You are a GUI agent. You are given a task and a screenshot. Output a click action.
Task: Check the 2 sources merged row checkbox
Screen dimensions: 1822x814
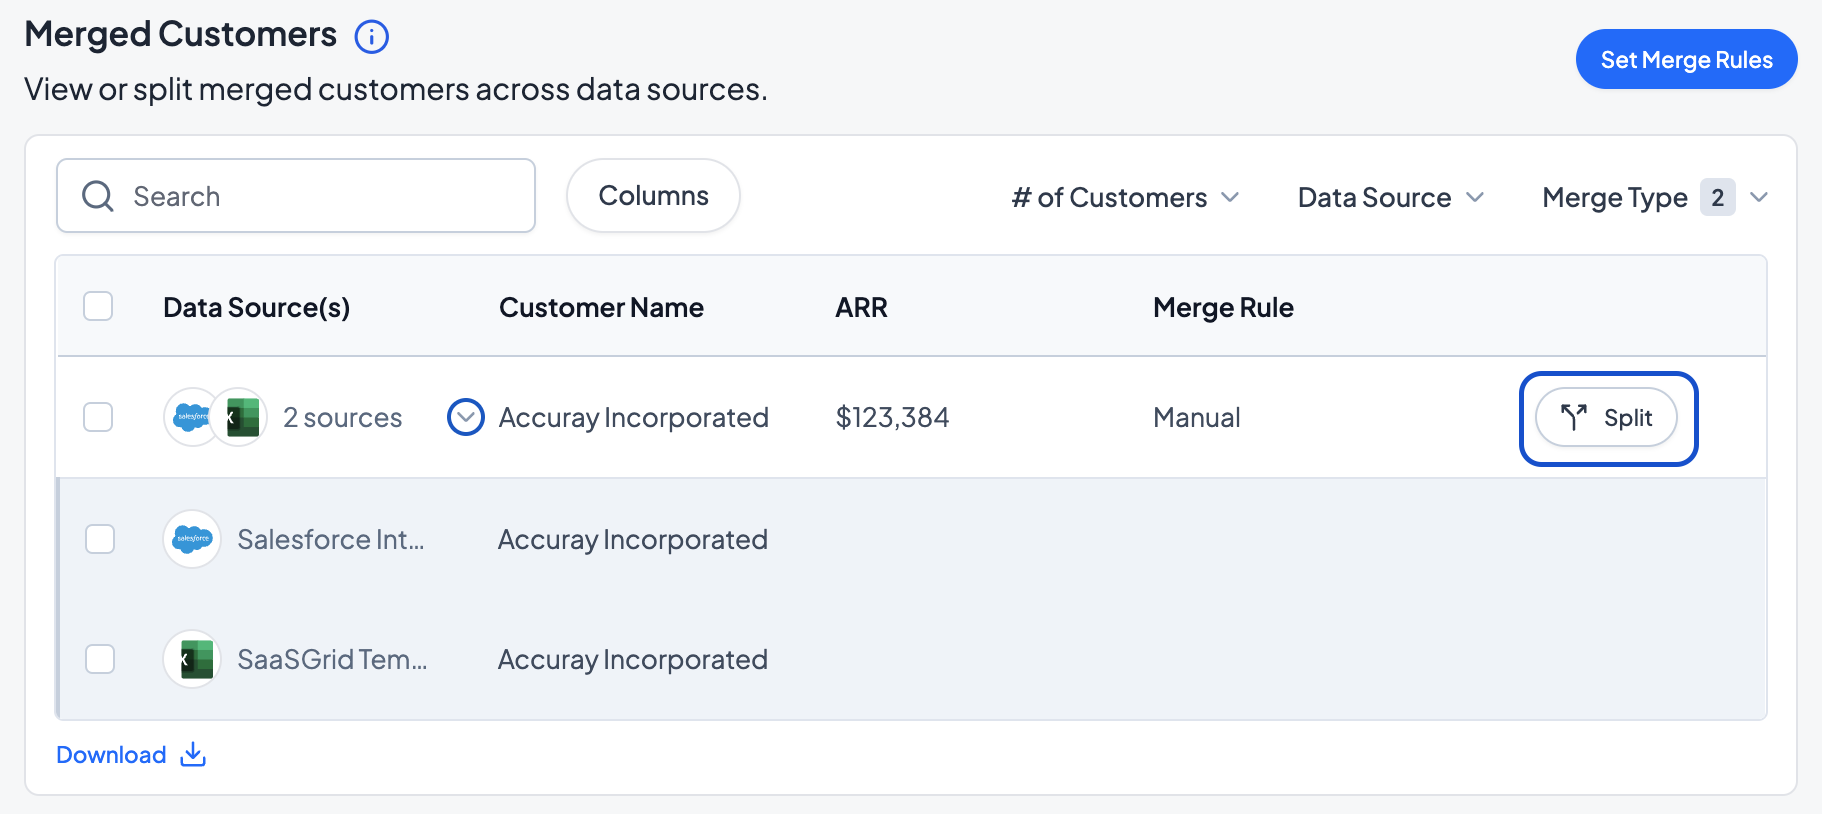(98, 417)
